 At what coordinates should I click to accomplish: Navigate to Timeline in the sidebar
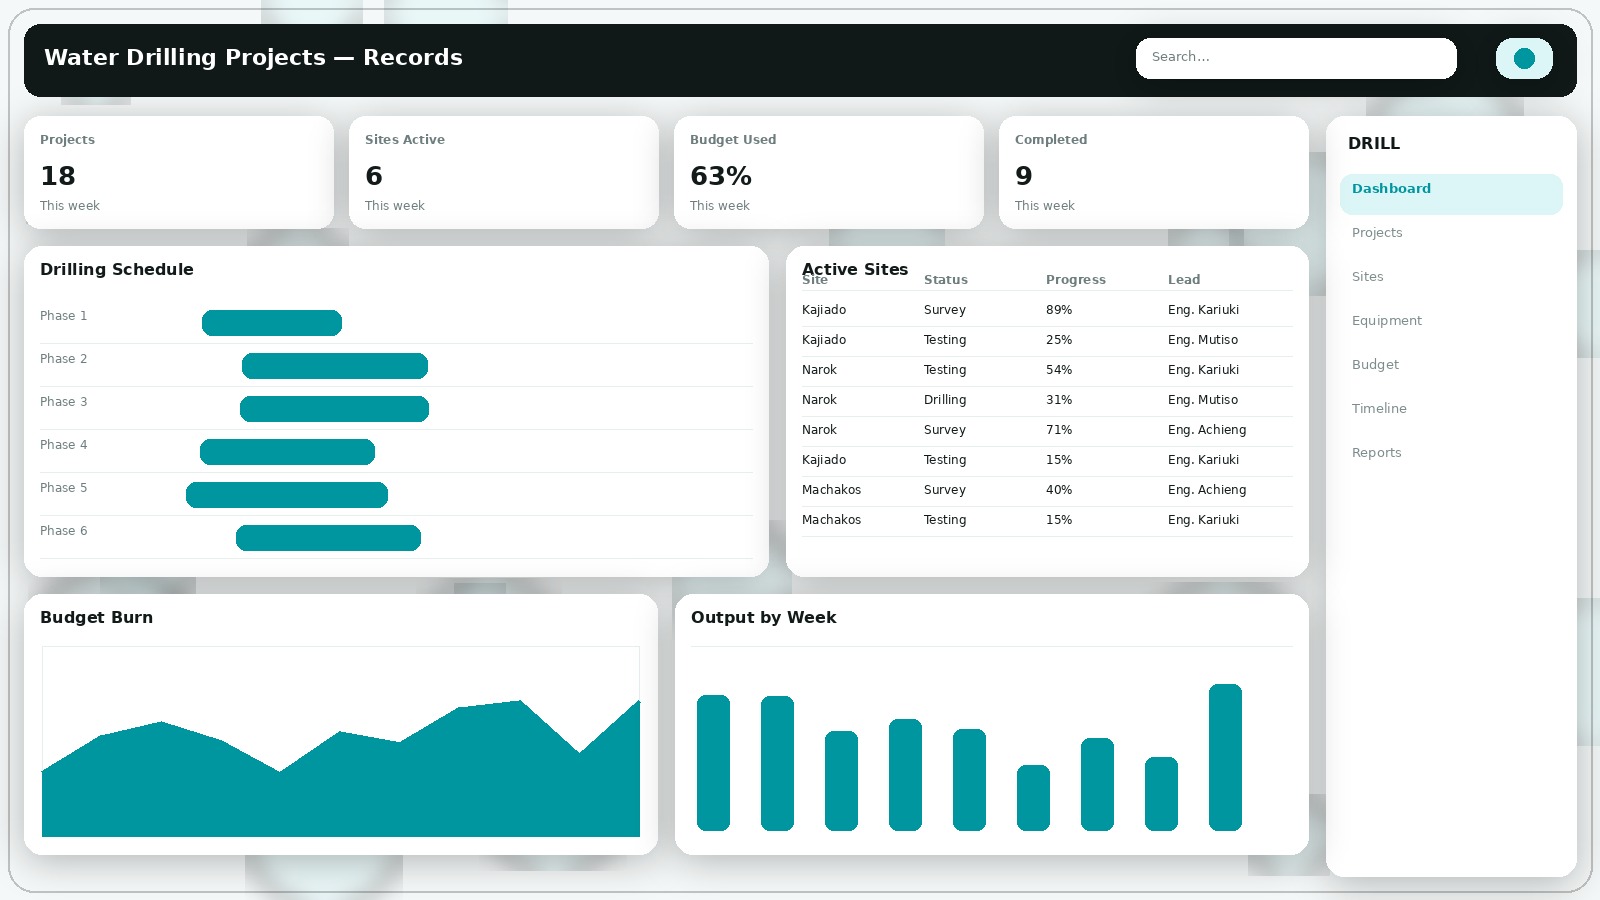pyautogui.click(x=1379, y=409)
